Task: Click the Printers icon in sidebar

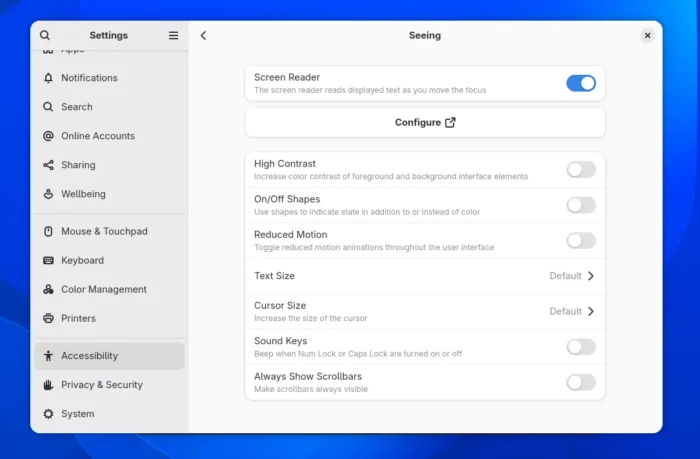Action: pyautogui.click(x=48, y=318)
